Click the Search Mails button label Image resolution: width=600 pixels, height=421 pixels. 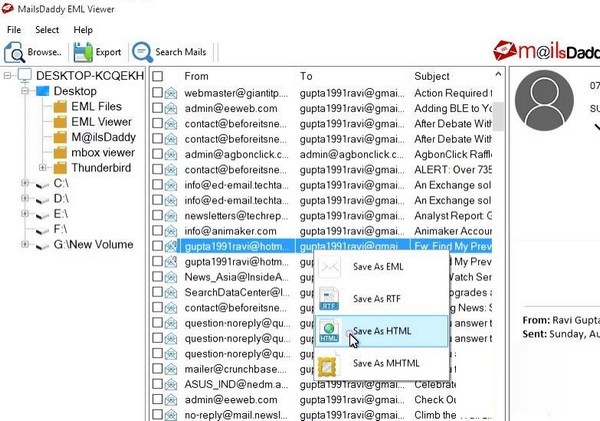click(x=181, y=52)
